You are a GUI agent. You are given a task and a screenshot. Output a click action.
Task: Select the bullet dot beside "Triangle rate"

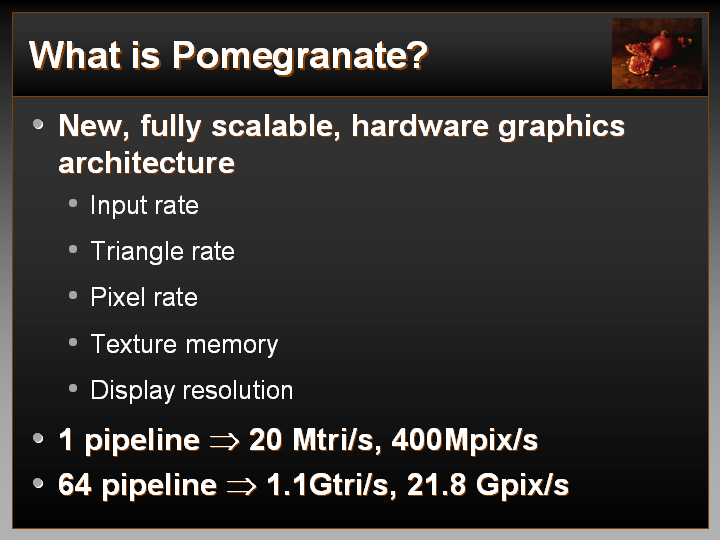pyautogui.click(x=73, y=249)
